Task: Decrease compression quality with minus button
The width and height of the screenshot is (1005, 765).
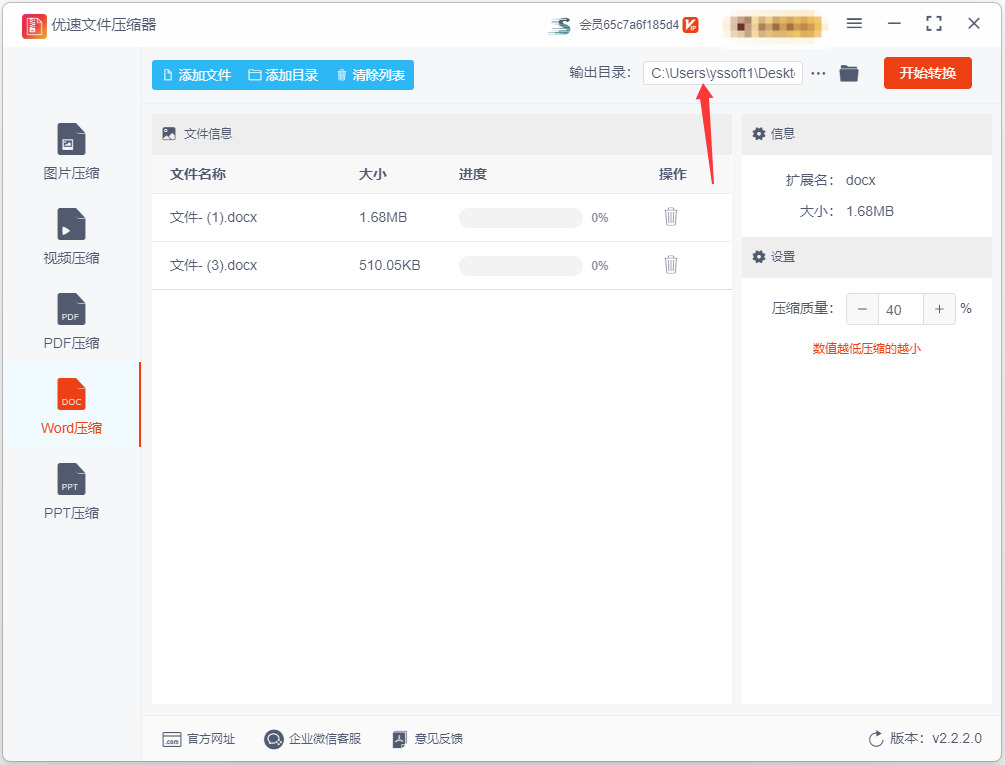Action: click(x=862, y=309)
